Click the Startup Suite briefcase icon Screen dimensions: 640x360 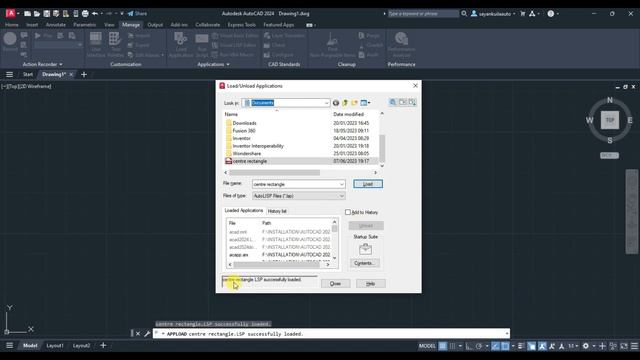click(365, 249)
